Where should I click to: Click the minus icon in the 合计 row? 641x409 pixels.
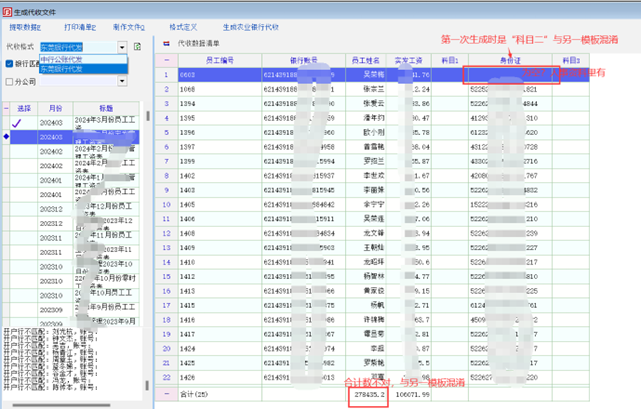(168, 395)
